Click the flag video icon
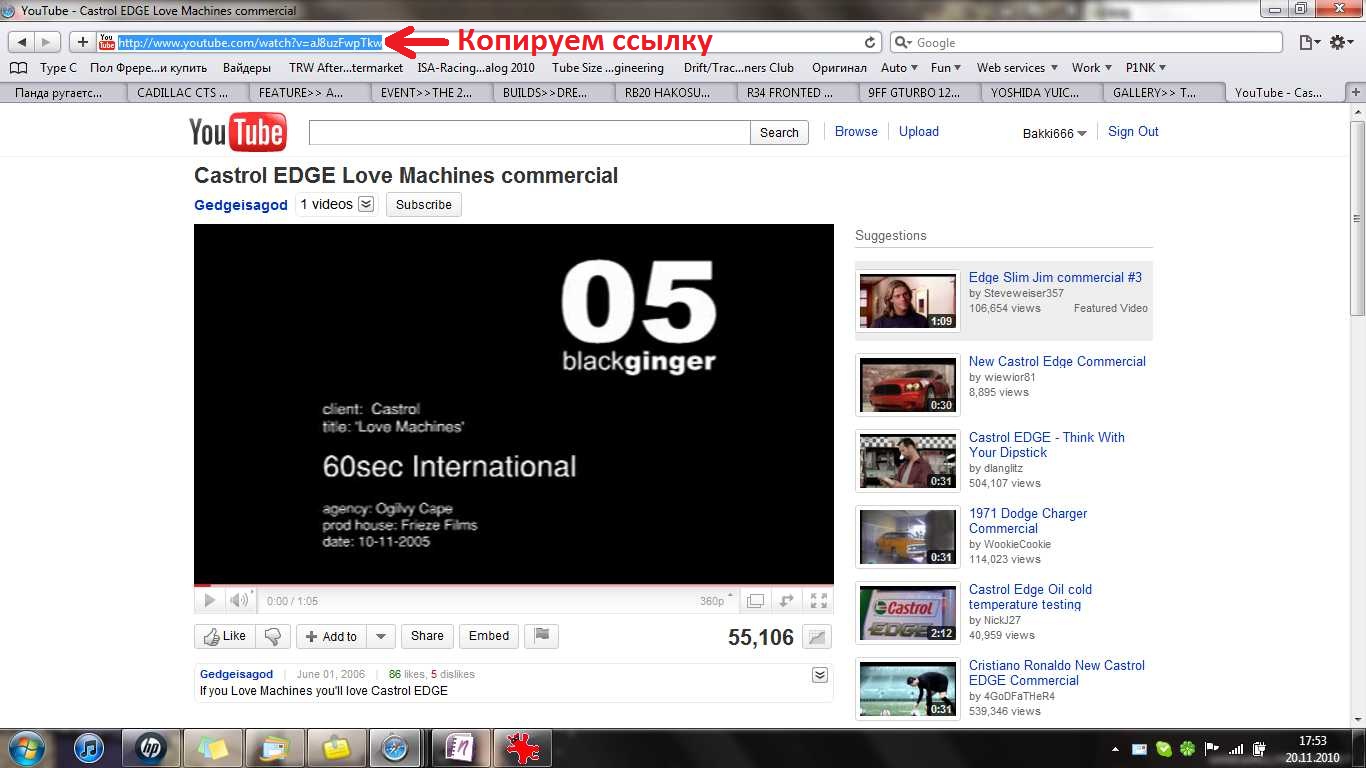 coord(542,636)
